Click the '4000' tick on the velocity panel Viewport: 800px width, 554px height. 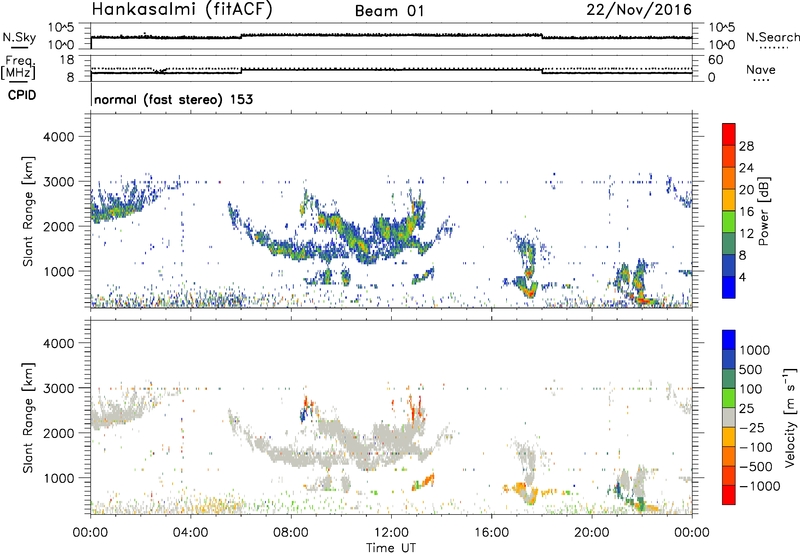tap(58, 344)
